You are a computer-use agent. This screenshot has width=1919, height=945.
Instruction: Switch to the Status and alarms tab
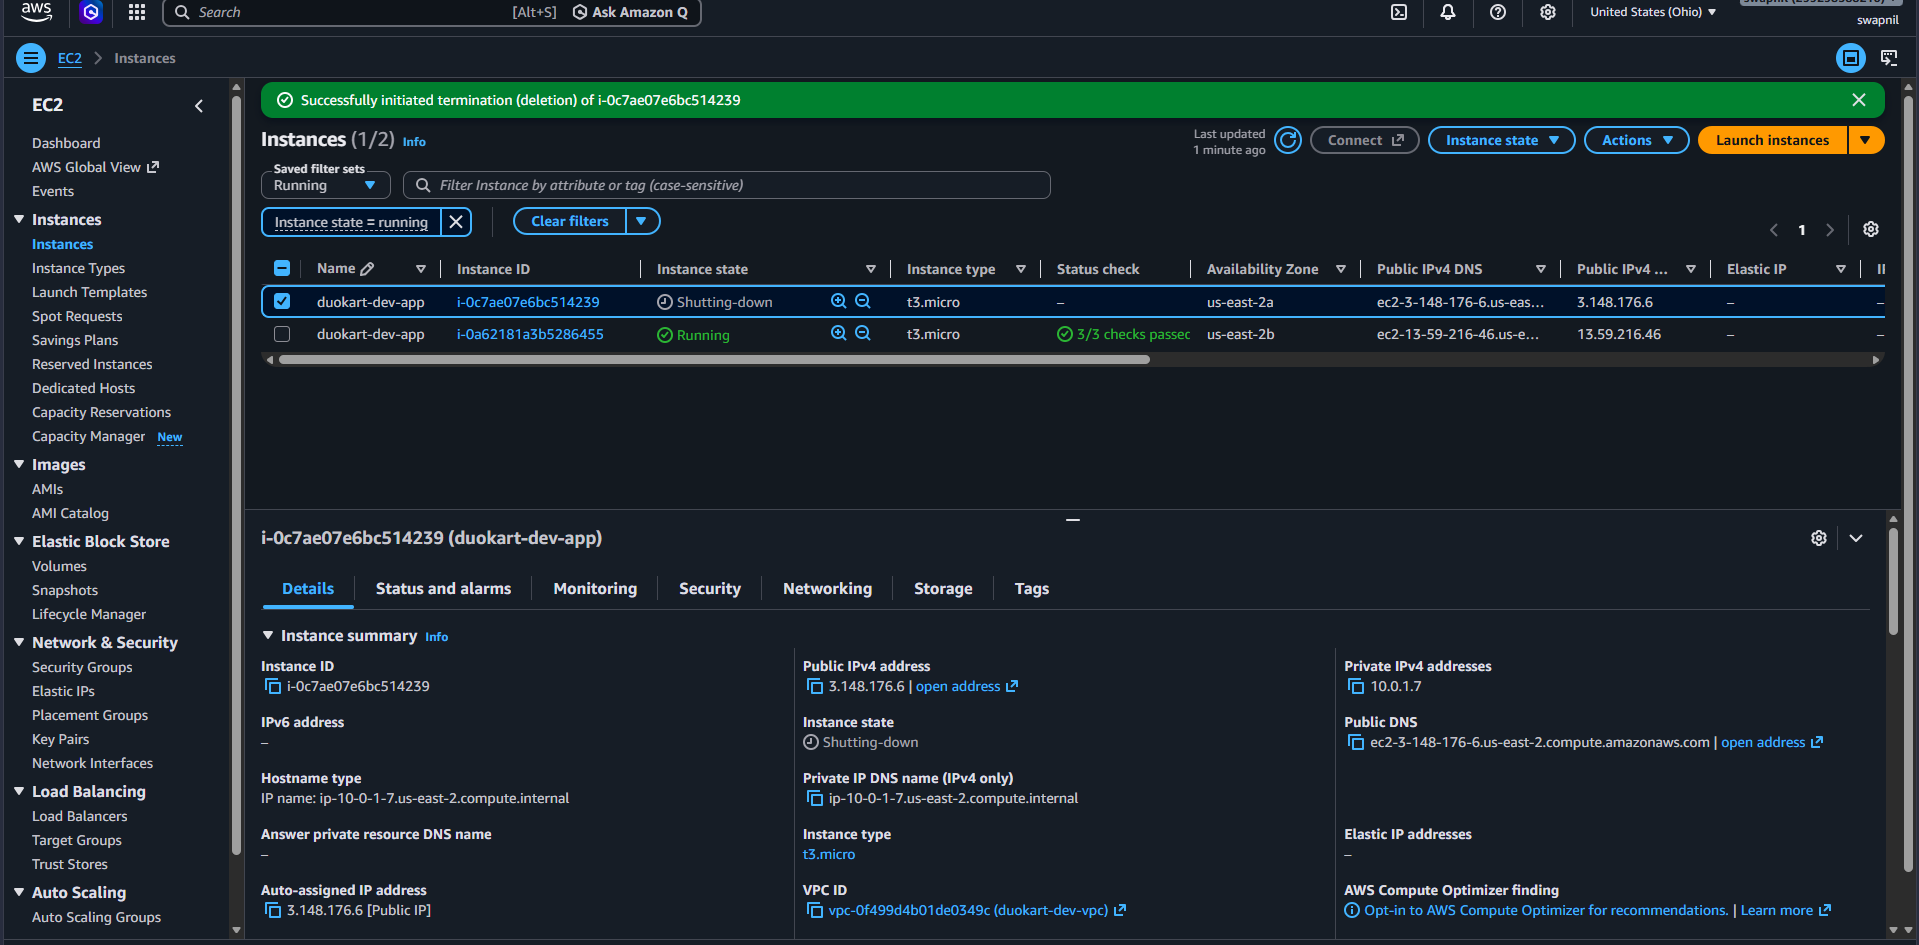click(x=443, y=589)
